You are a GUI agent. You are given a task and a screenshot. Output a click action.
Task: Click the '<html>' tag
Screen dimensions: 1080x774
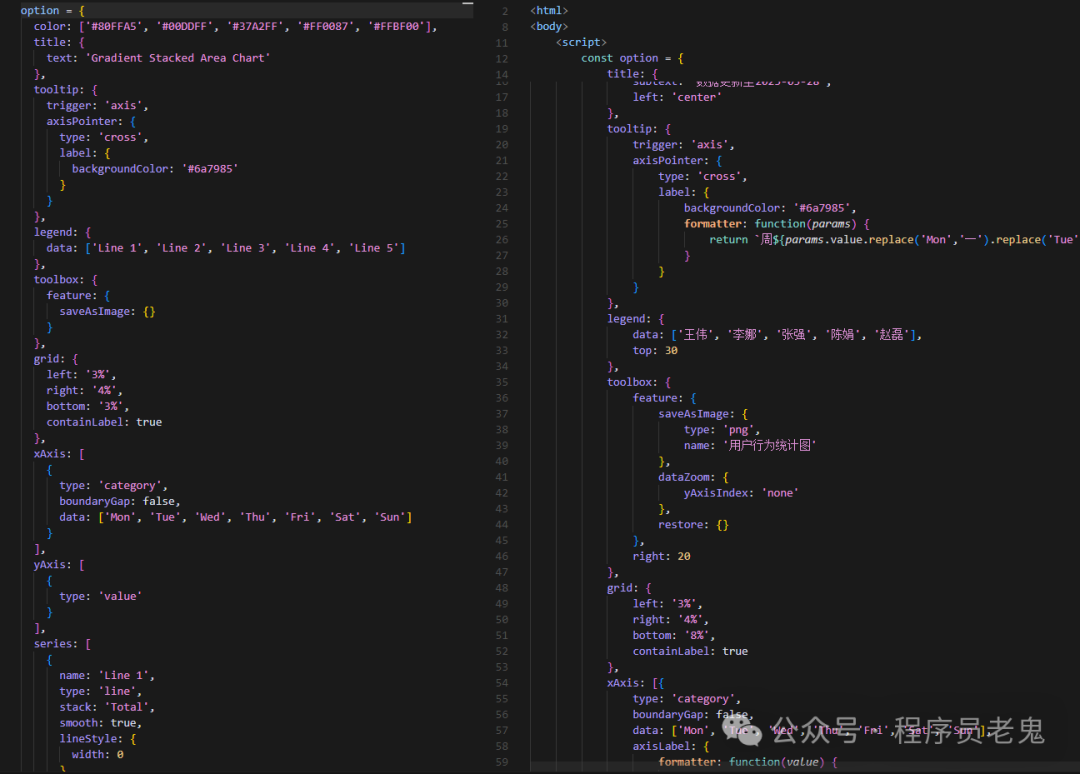[549, 10]
